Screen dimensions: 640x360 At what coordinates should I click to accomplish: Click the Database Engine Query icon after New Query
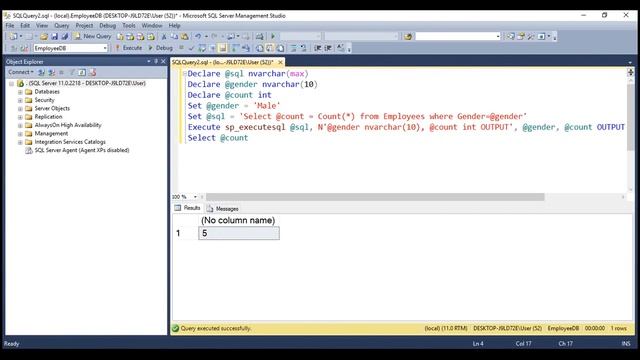tap(120, 36)
